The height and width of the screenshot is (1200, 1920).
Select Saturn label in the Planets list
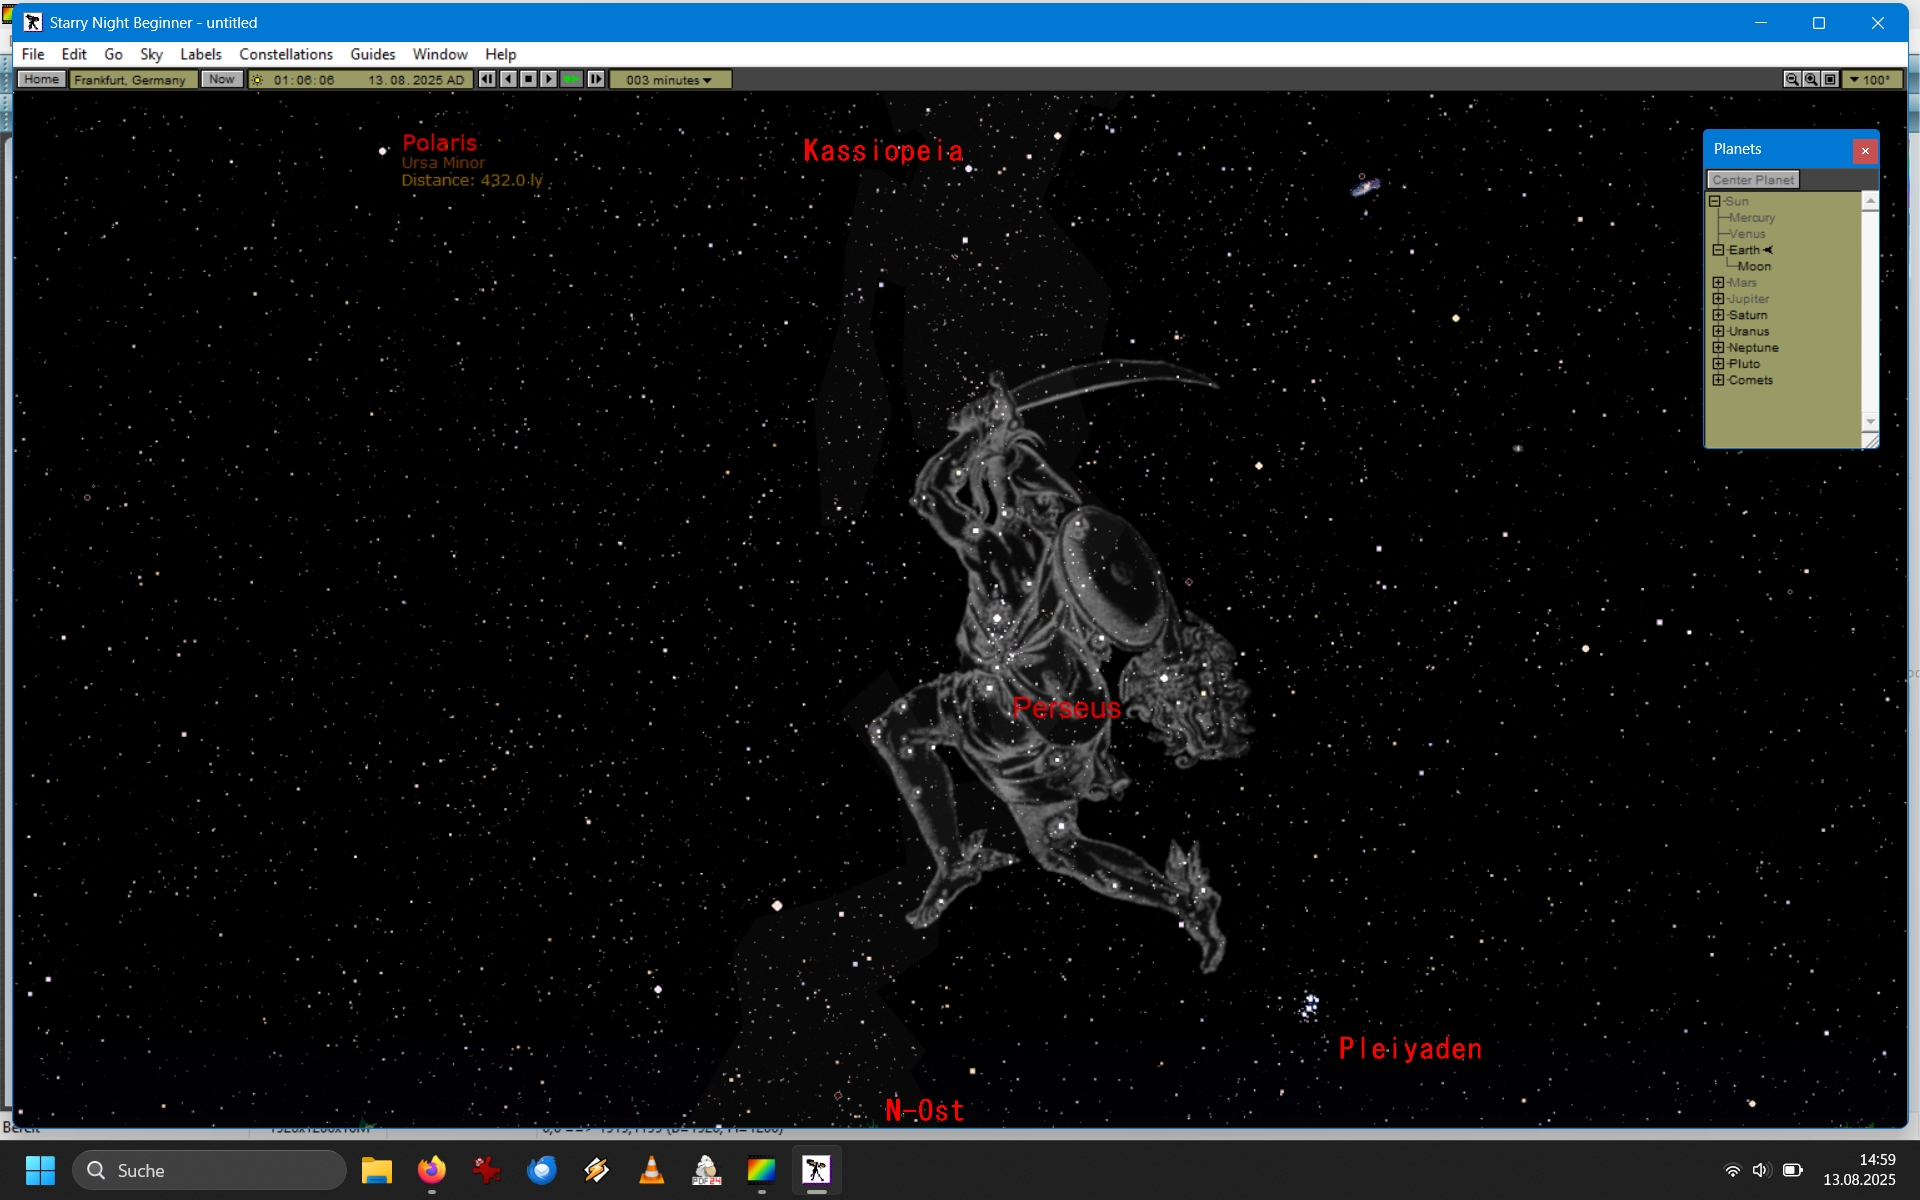(x=1748, y=315)
